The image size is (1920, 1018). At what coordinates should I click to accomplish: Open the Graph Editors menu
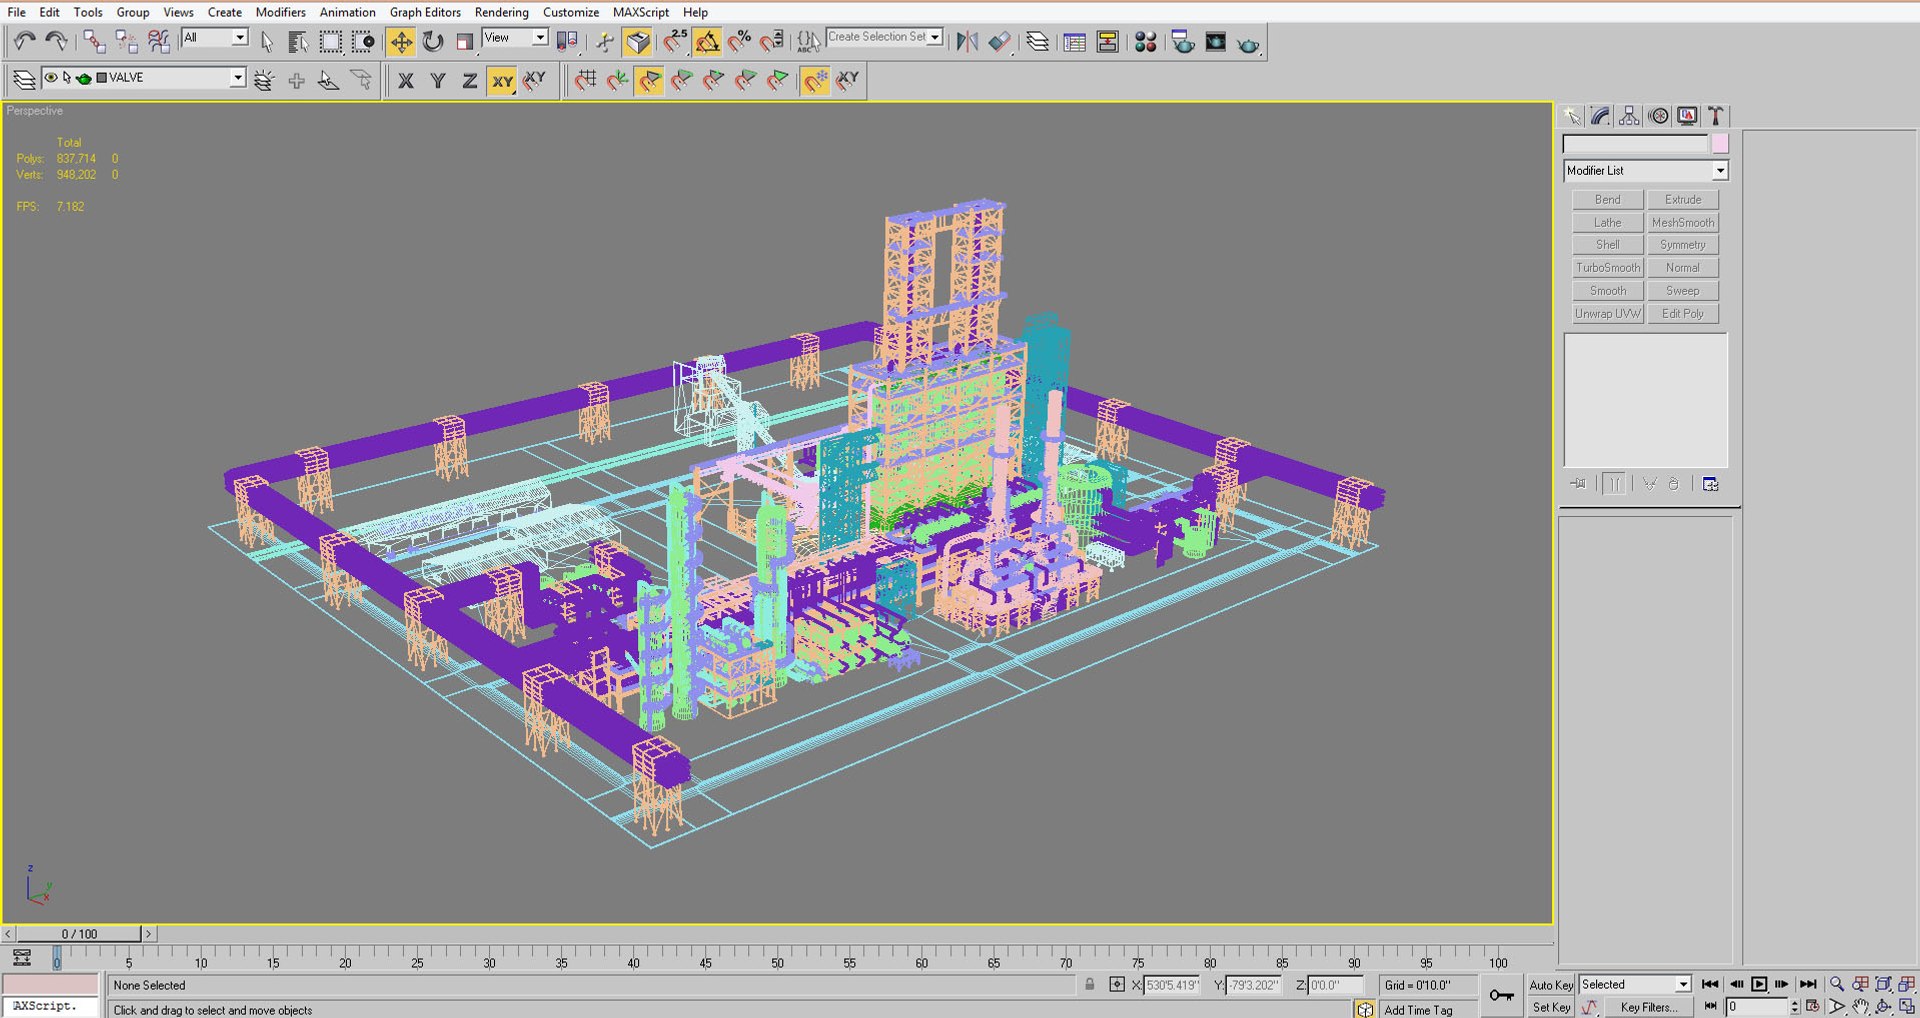(425, 12)
